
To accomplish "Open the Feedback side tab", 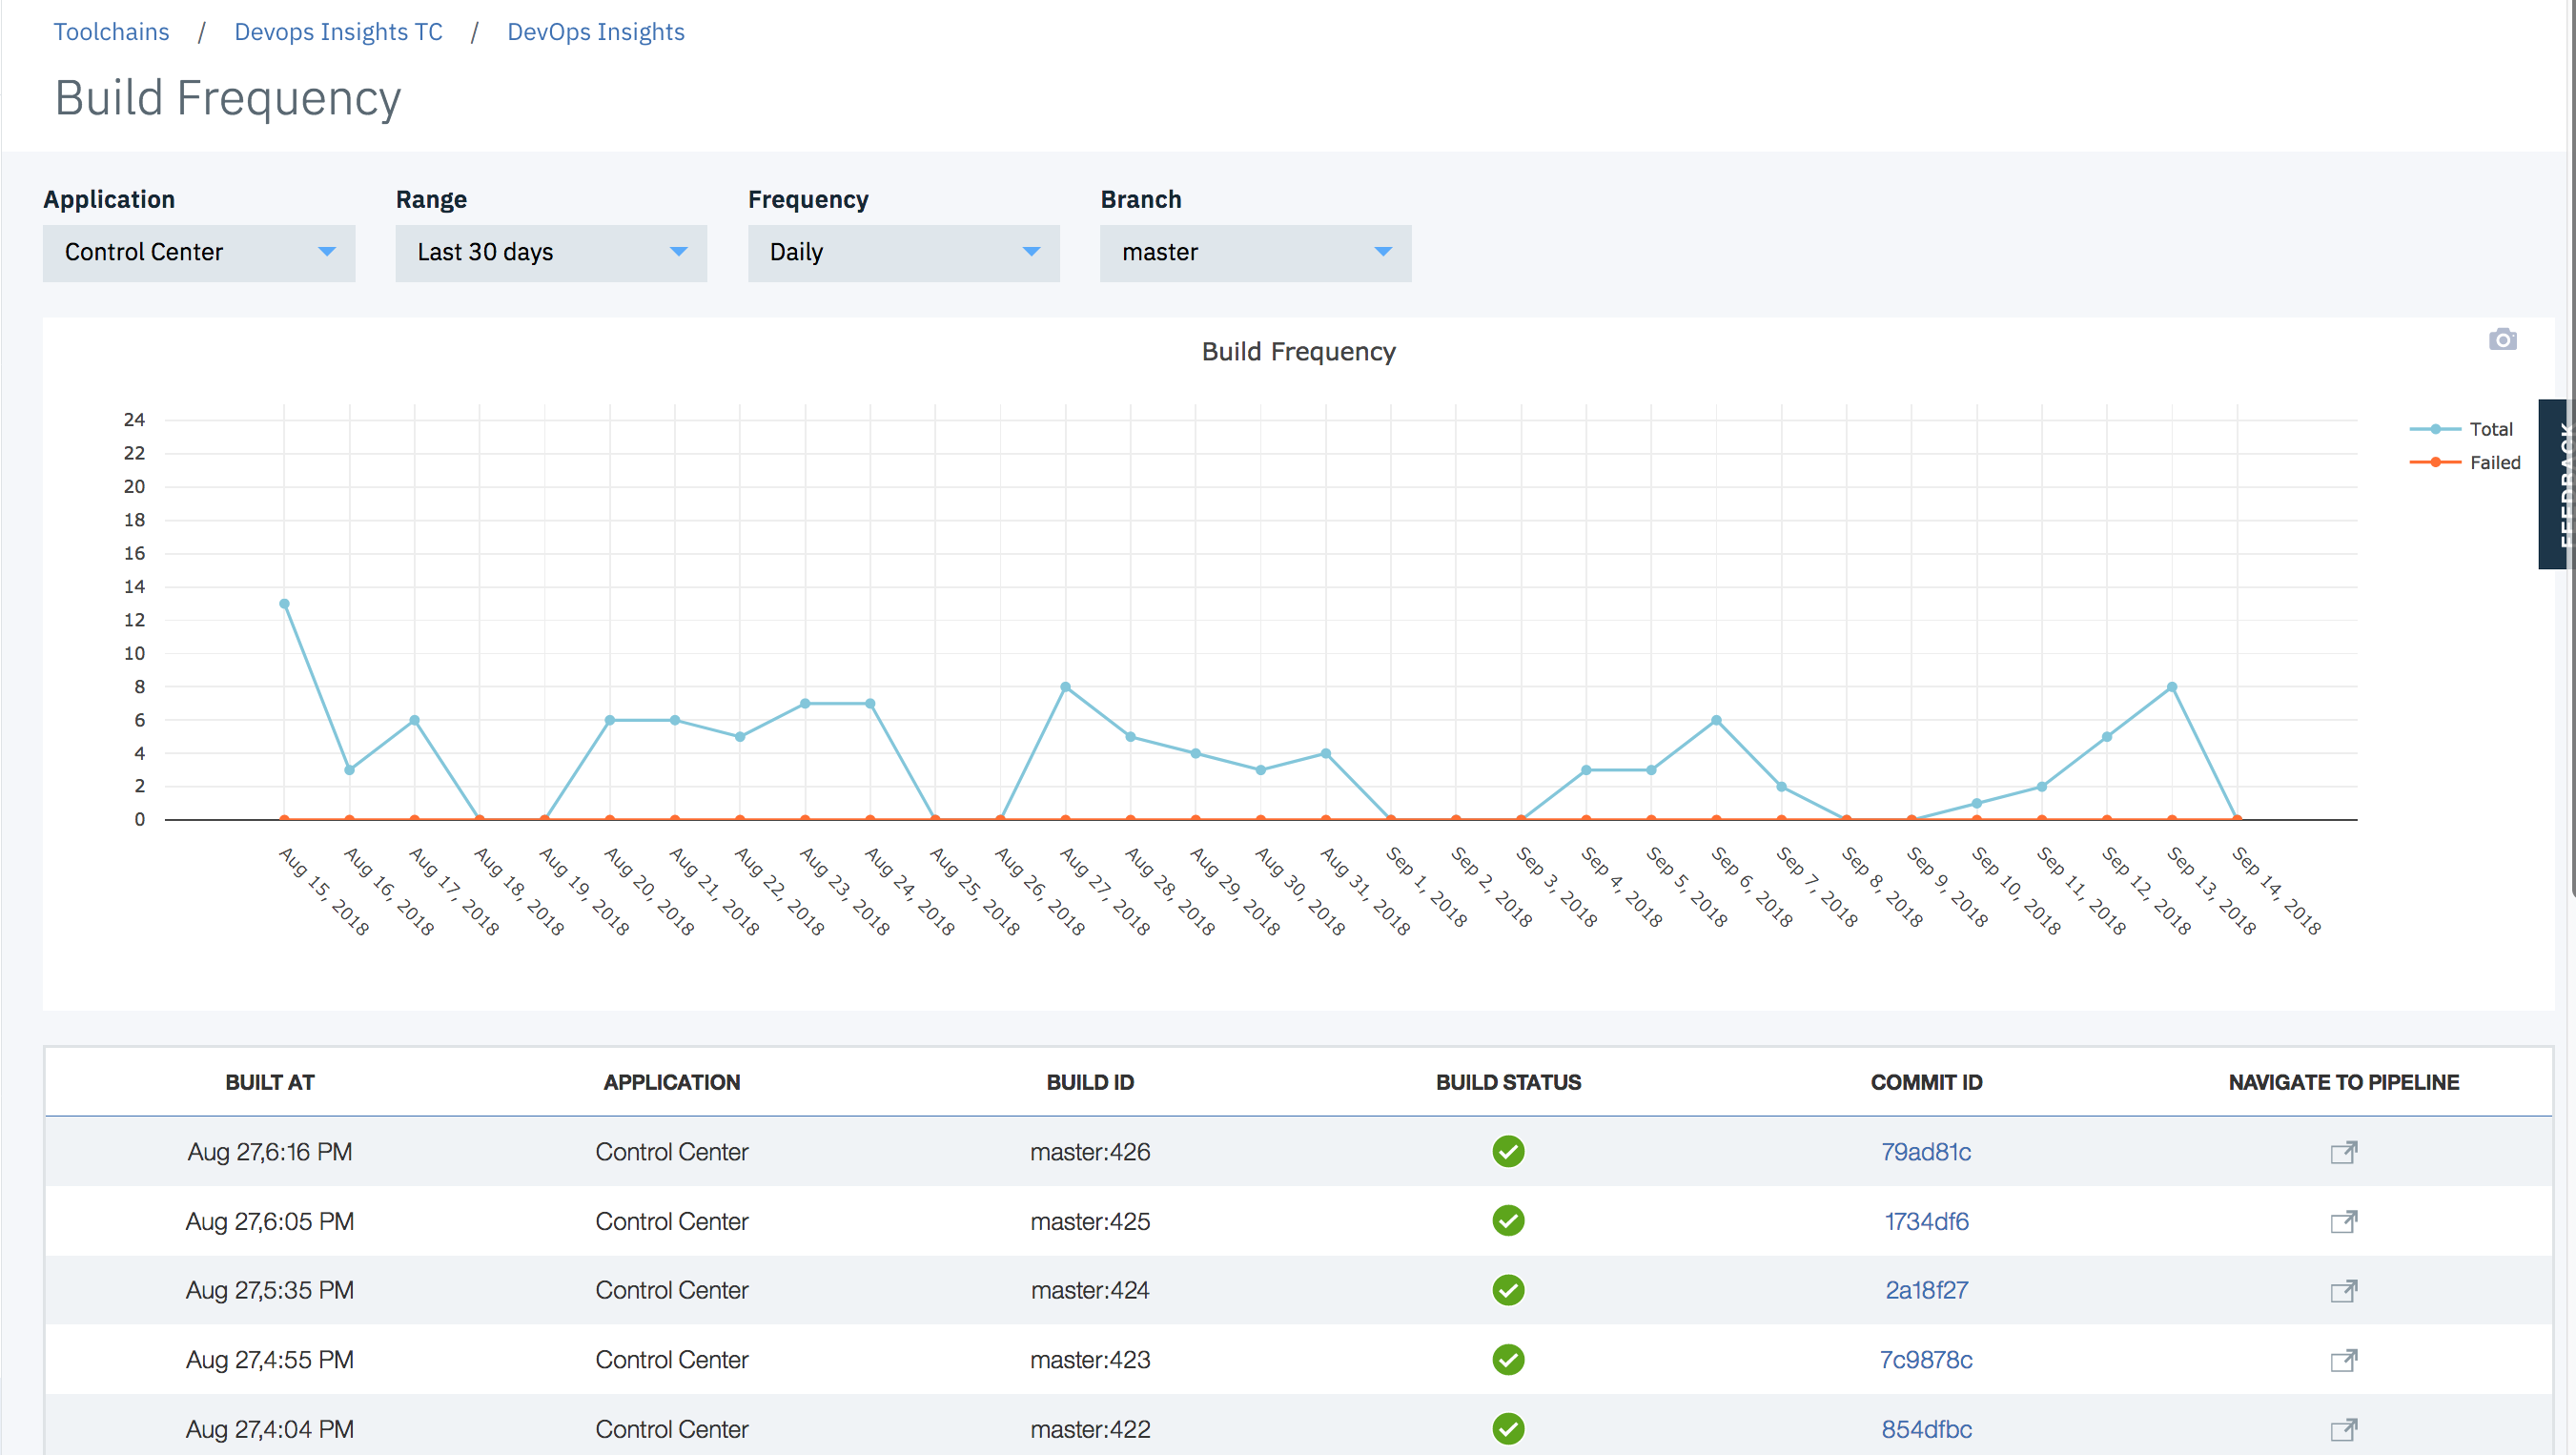I will point(2555,485).
